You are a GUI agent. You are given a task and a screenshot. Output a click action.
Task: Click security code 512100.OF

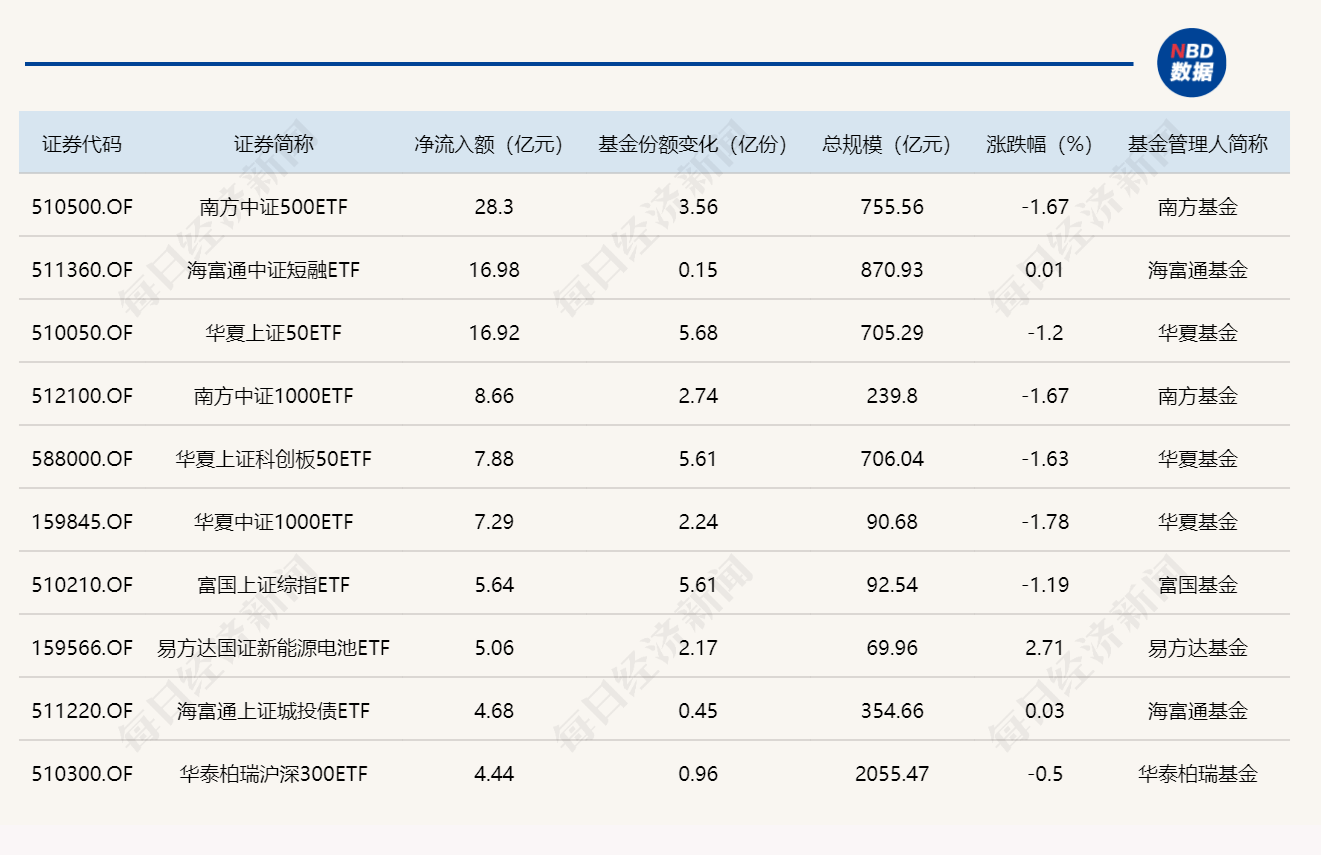pos(82,396)
